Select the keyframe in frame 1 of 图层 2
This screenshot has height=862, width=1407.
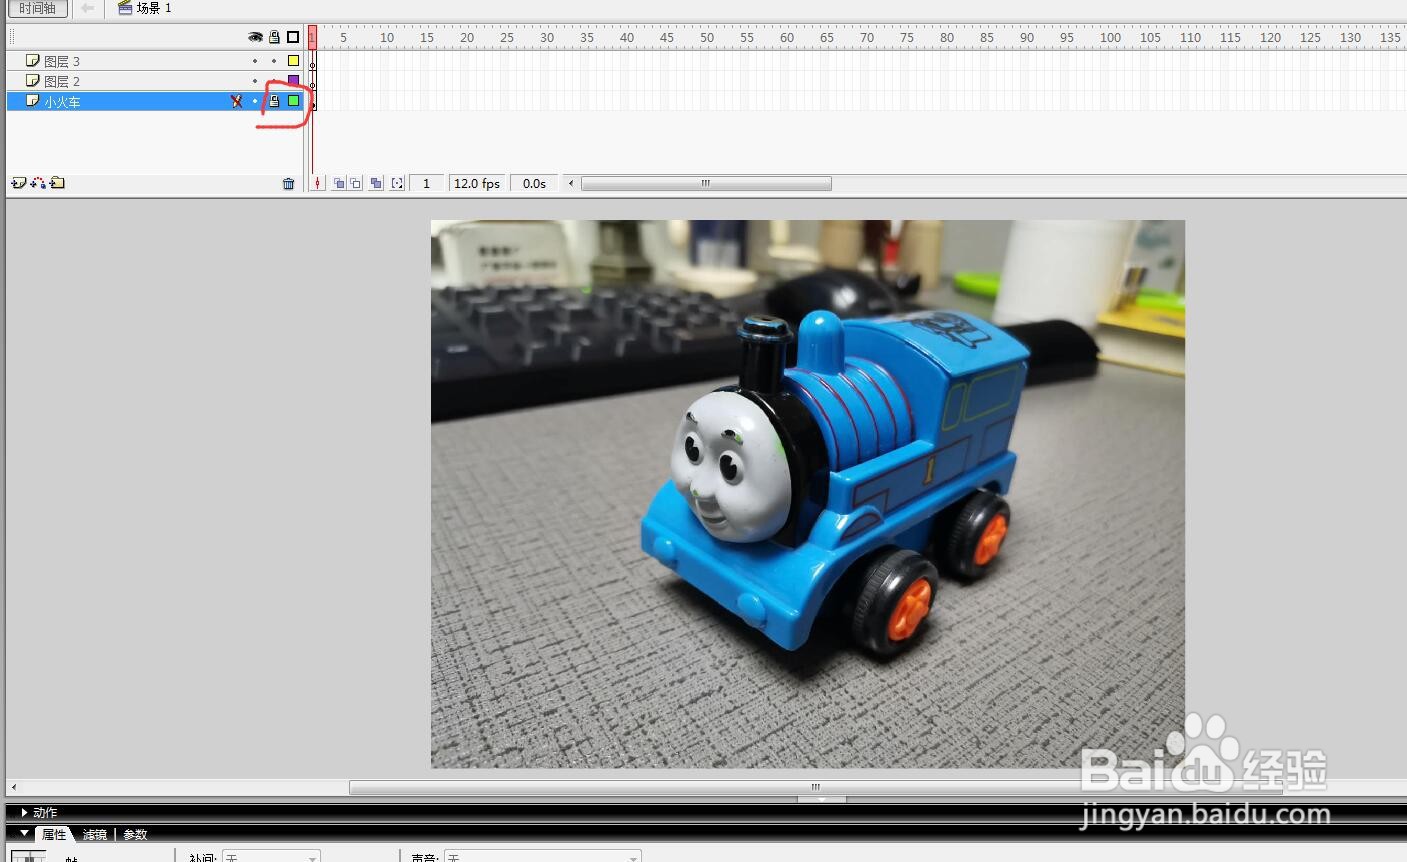click(x=312, y=81)
